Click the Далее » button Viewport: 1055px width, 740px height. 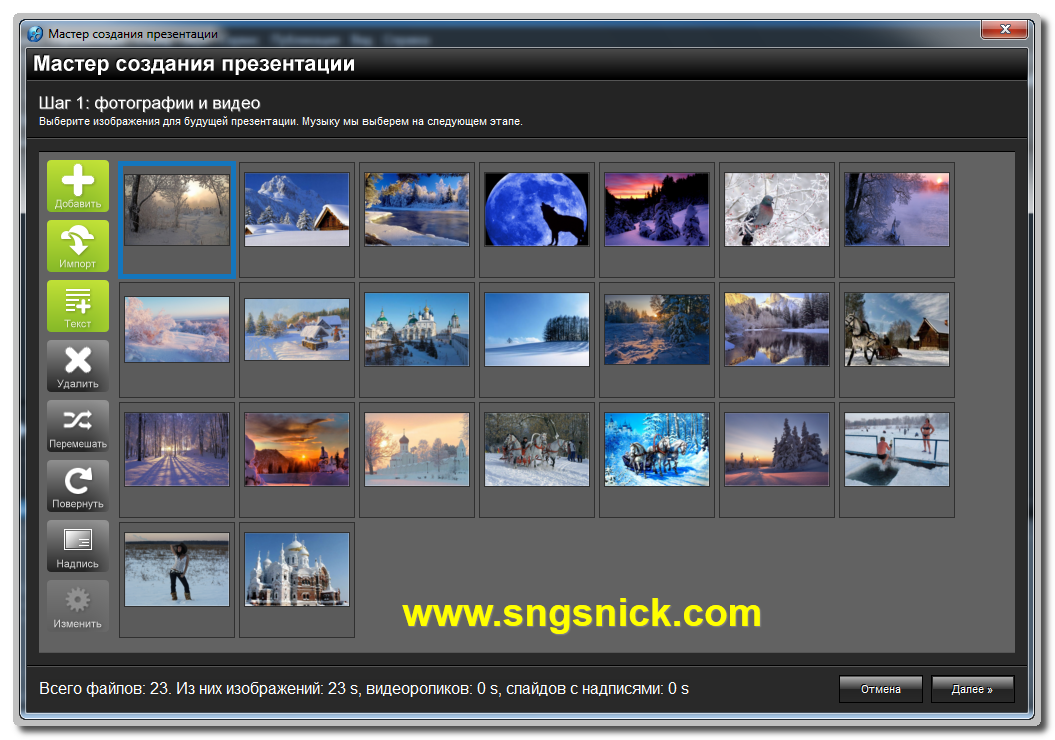[972, 689]
